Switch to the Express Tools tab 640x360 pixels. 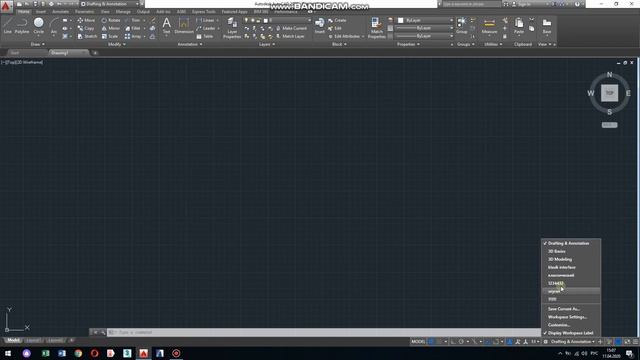203,12
